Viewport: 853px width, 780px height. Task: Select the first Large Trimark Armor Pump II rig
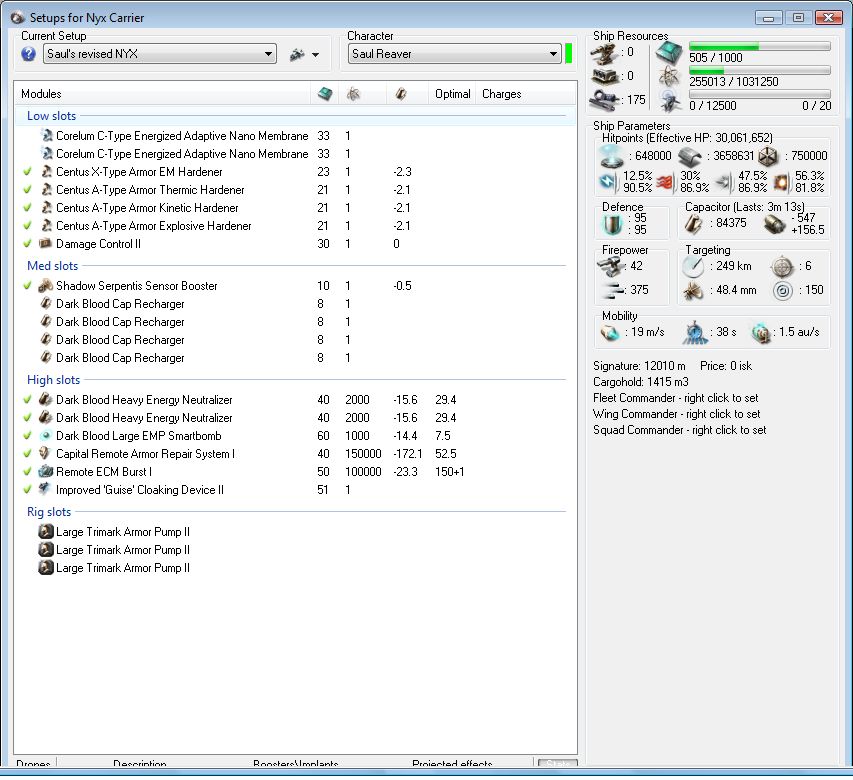[295, 532]
